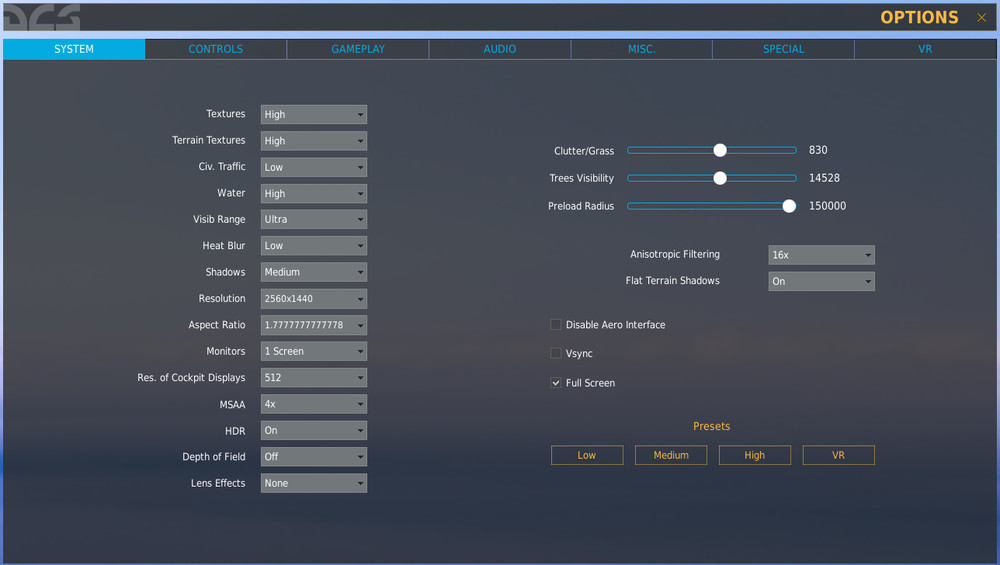This screenshot has height=565, width=1000.
Task: Click the Clutter/Grass slider handle
Action: (x=720, y=150)
